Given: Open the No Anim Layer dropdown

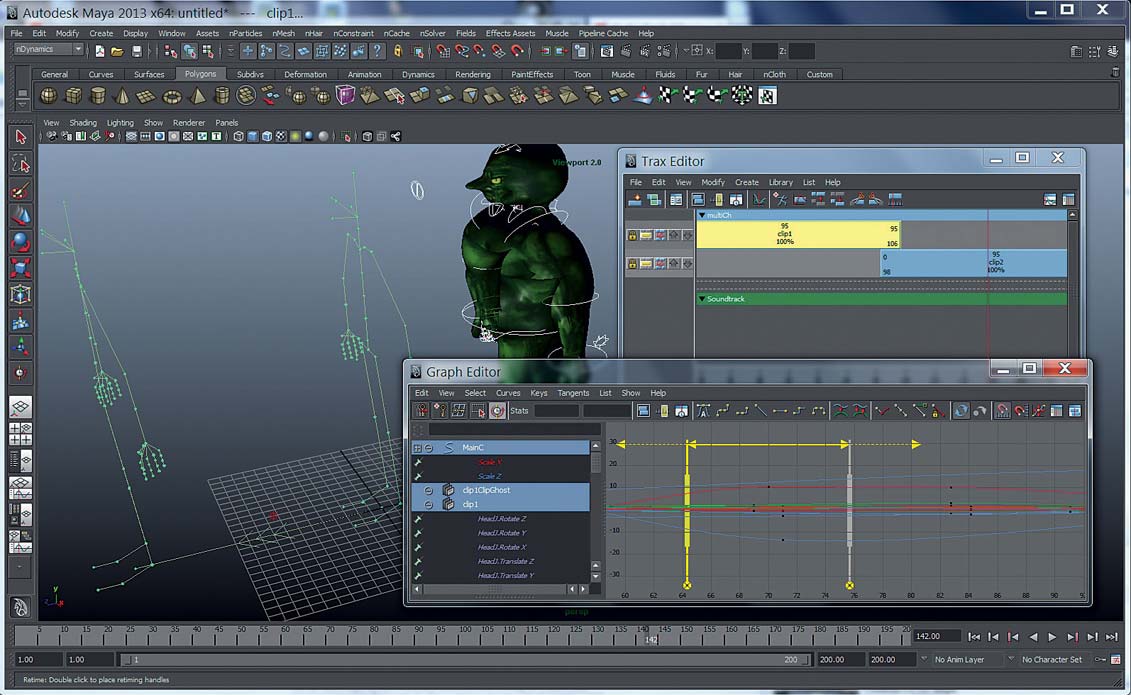Looking at the screenshot, I should pyautogui.click(x=924, y=659).
